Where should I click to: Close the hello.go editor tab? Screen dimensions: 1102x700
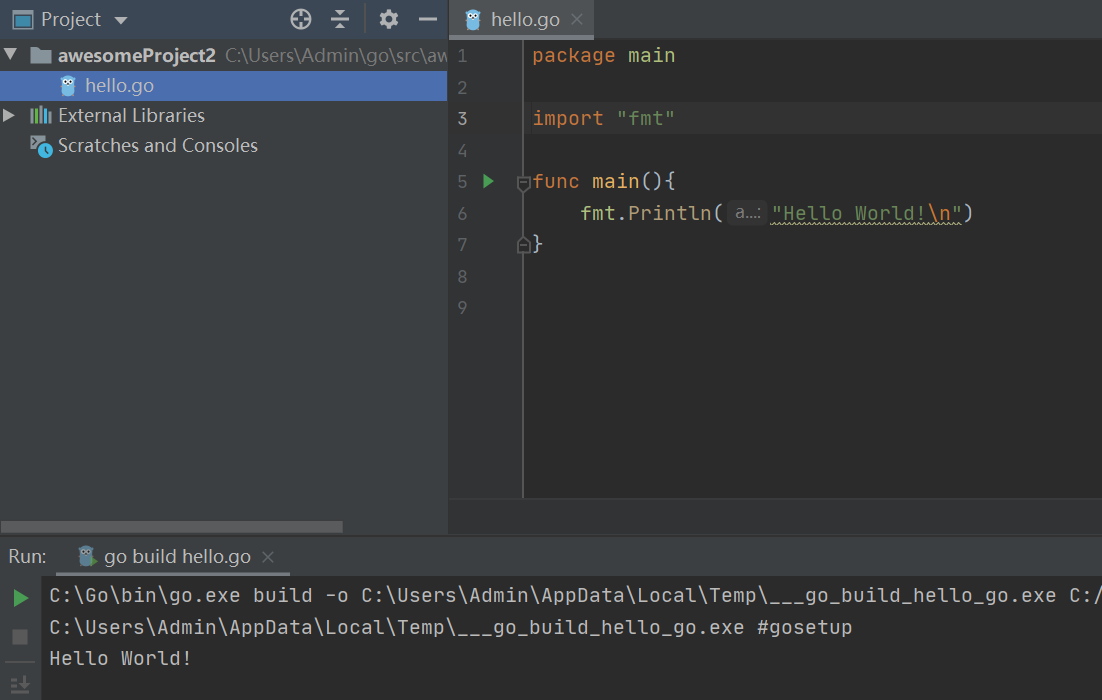pyautogui.click(x=577, y=19)
